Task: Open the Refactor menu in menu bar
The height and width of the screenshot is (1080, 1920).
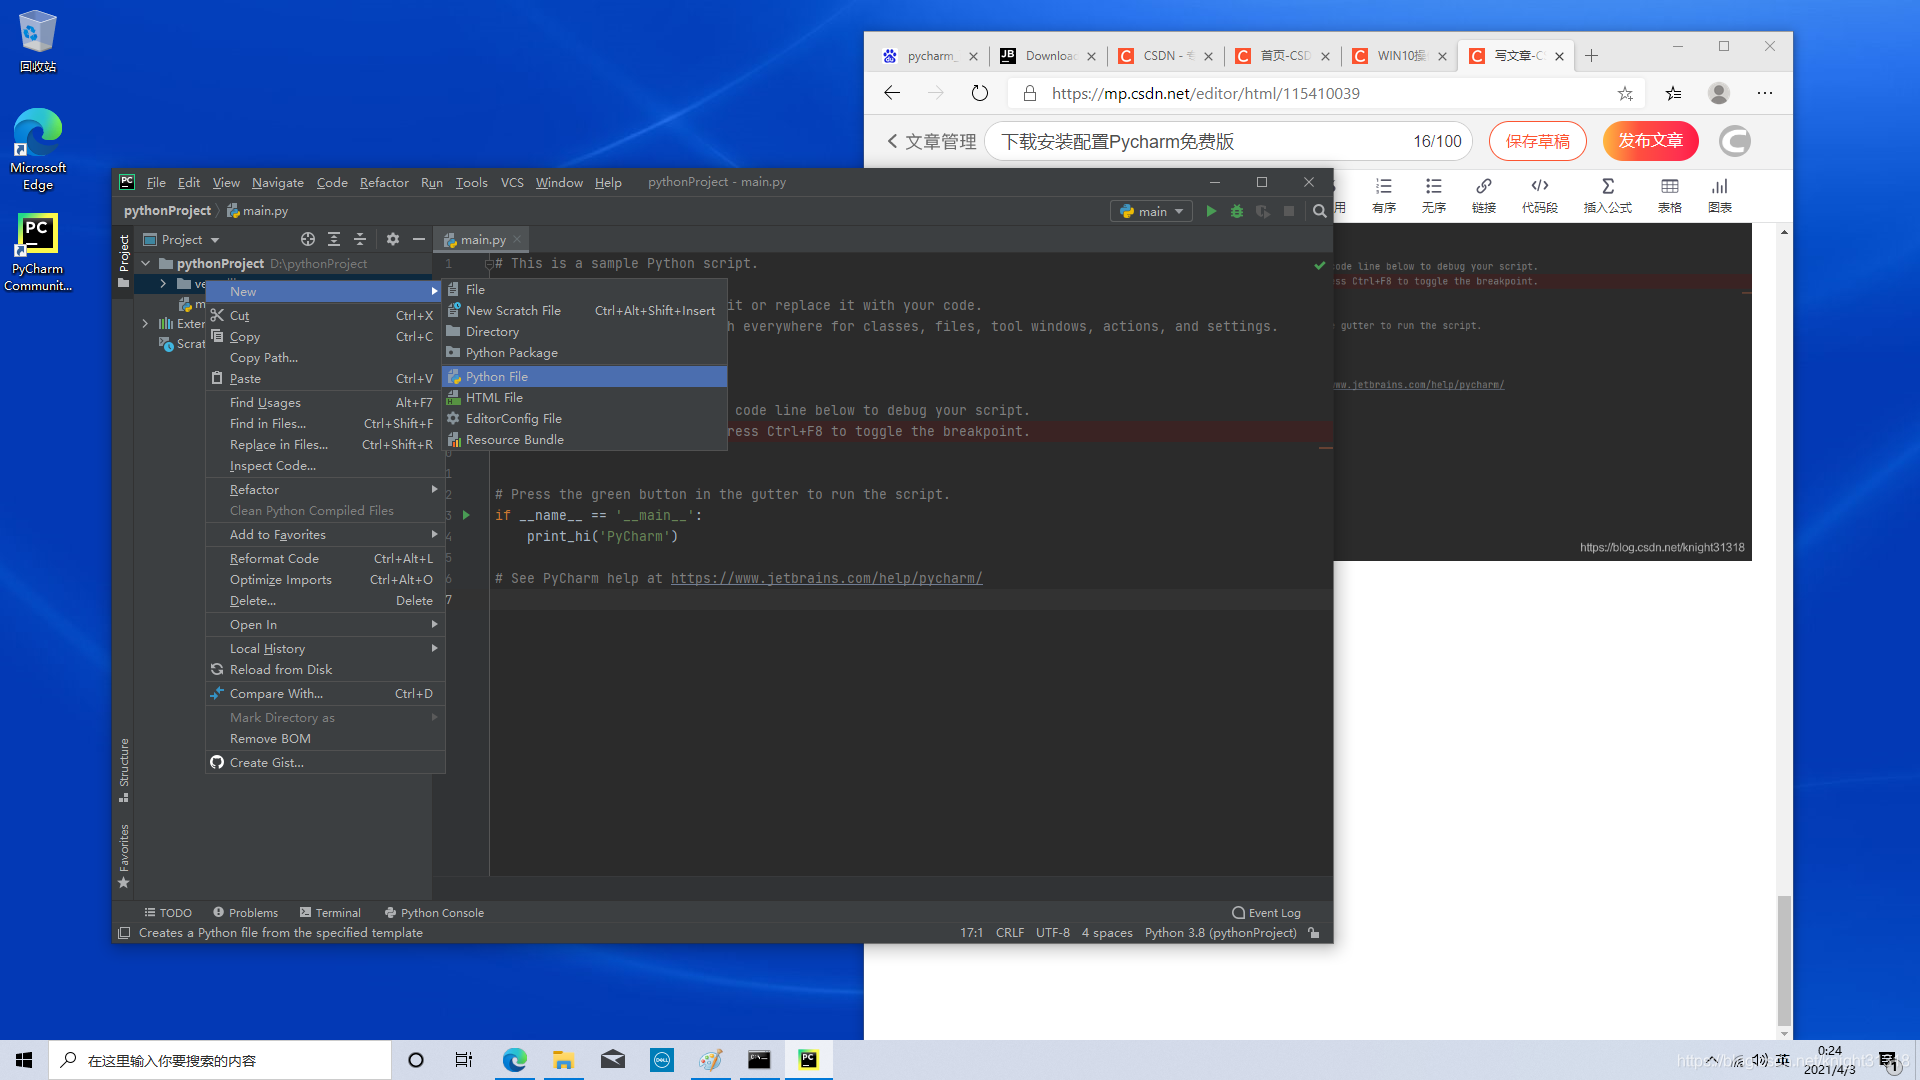Action: (384, 182)
